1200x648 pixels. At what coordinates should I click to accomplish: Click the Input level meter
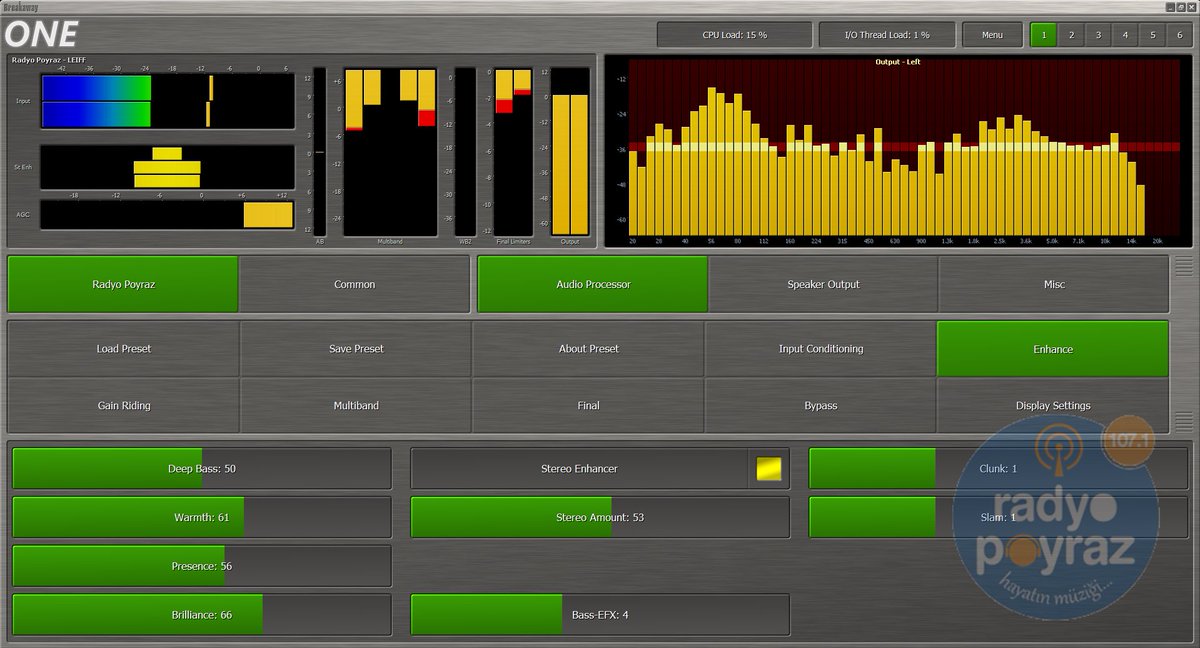[168, 101]
